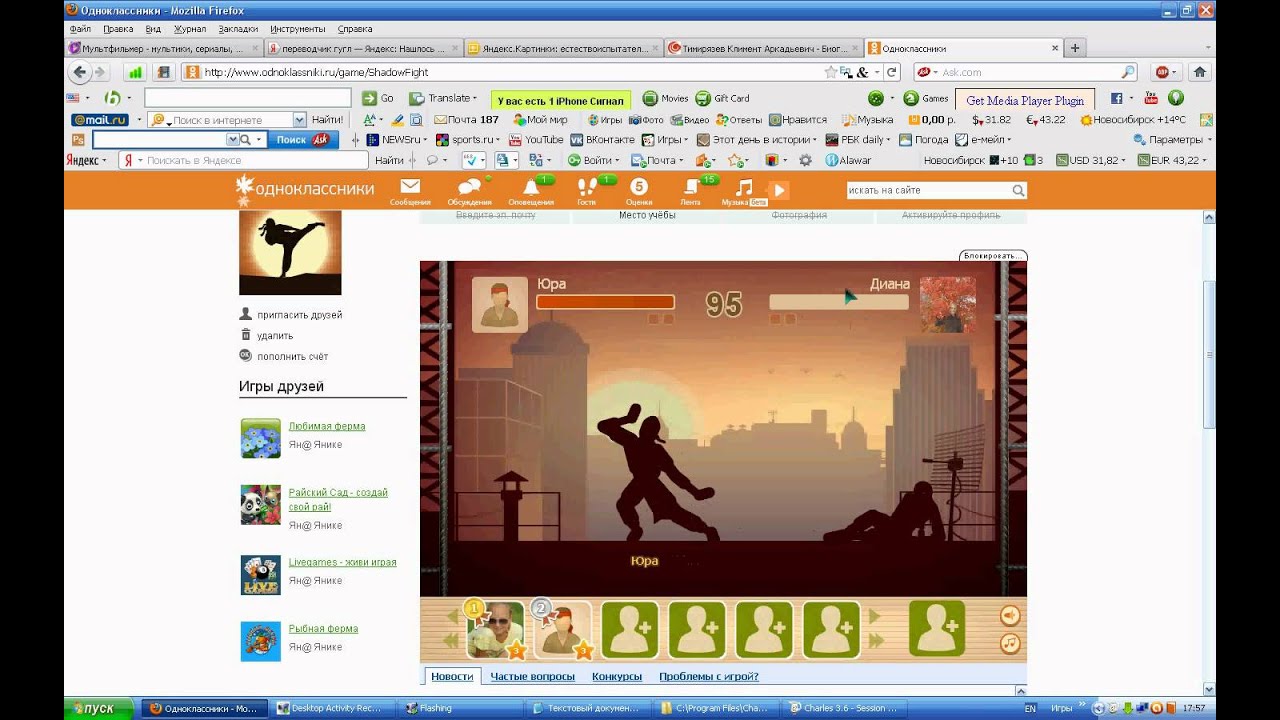Open Проблемы с игрой? tab

click(709, 676)
